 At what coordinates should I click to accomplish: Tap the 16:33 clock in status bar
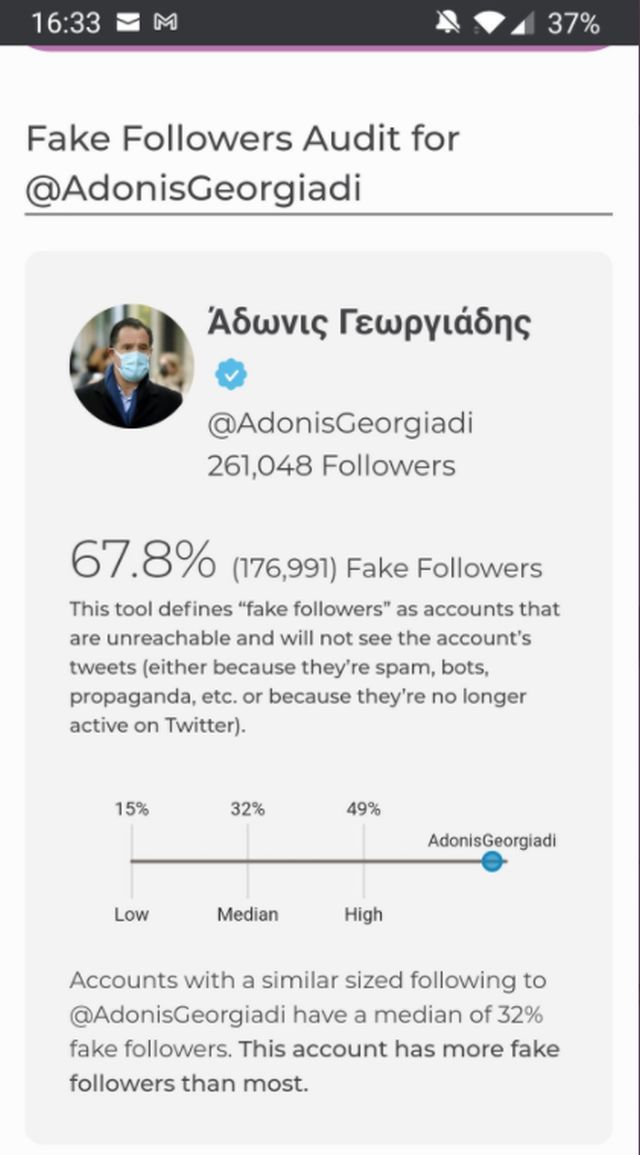coord(66,22)
